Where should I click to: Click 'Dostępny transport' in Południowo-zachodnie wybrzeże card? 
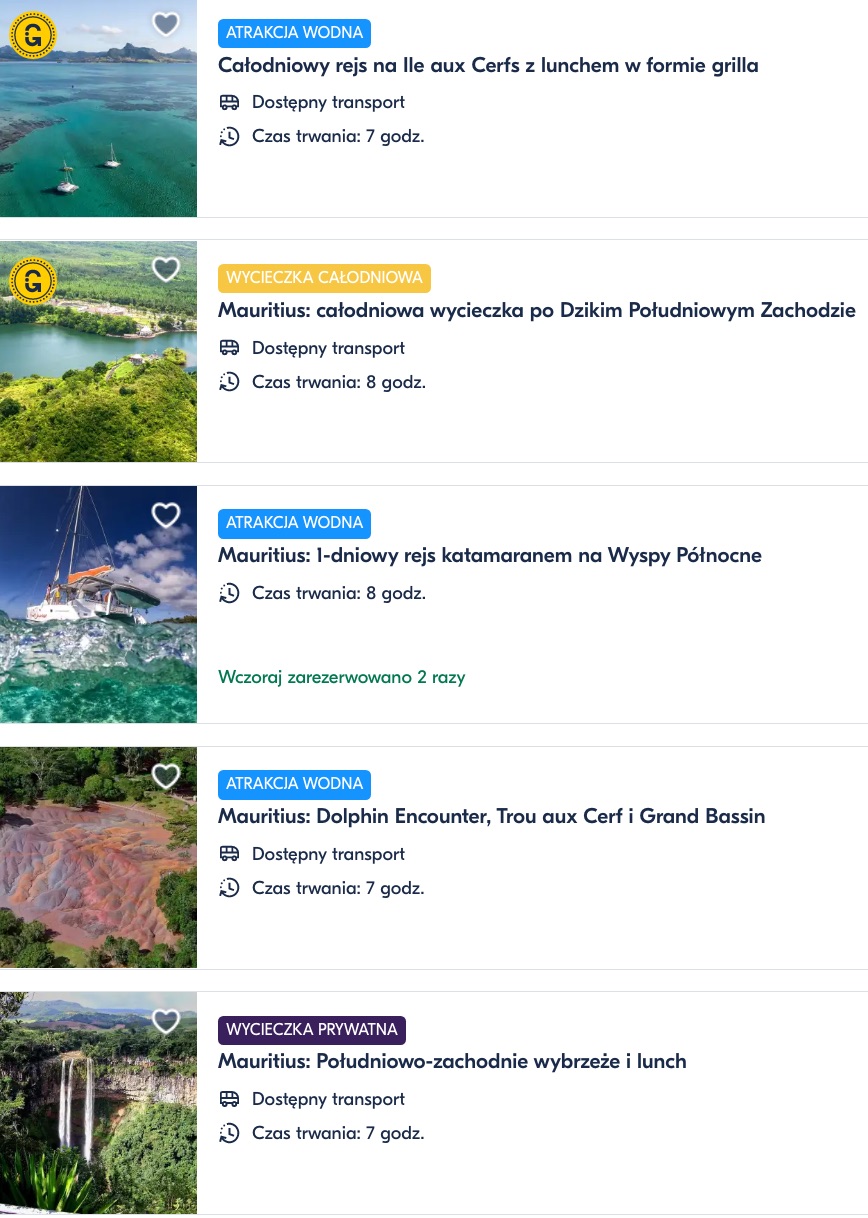point(328,1099)
